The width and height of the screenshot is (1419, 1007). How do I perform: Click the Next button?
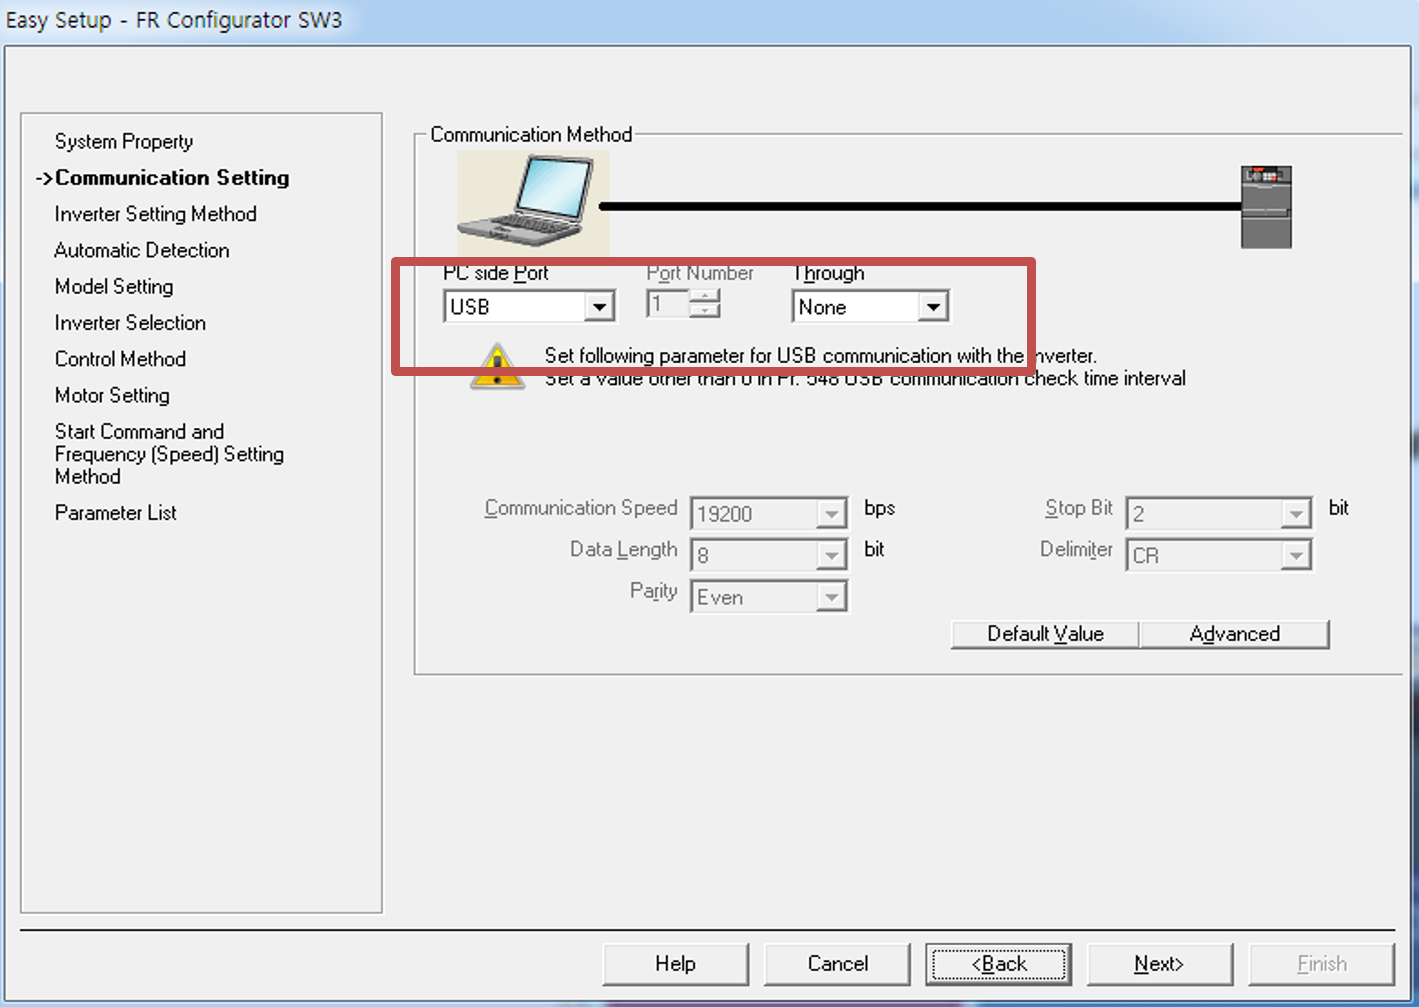[1159, 964]
